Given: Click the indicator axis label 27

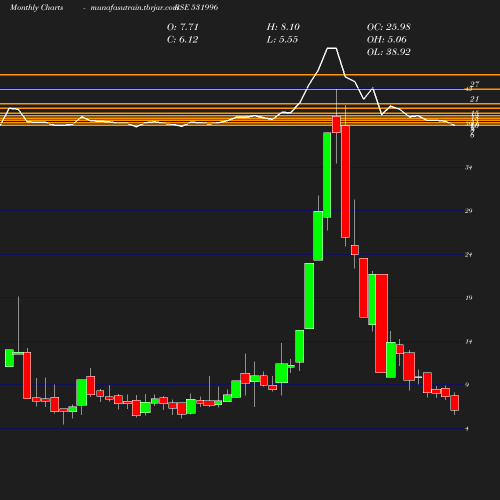Looking at the screenshot, I should (475, 84).
